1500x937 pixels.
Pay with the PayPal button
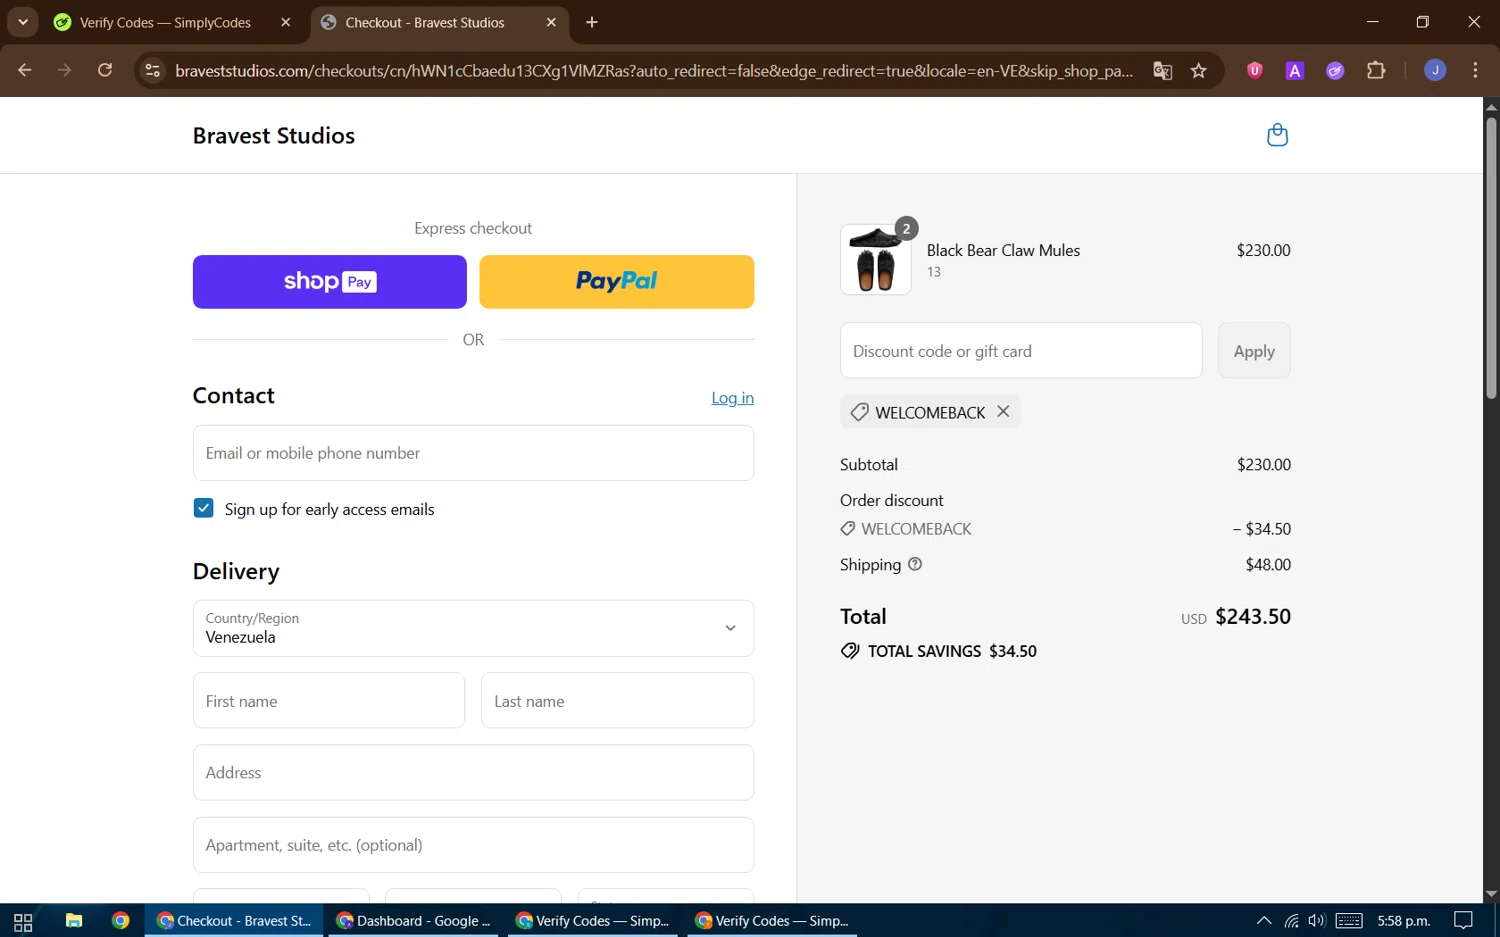click(617, 282)
